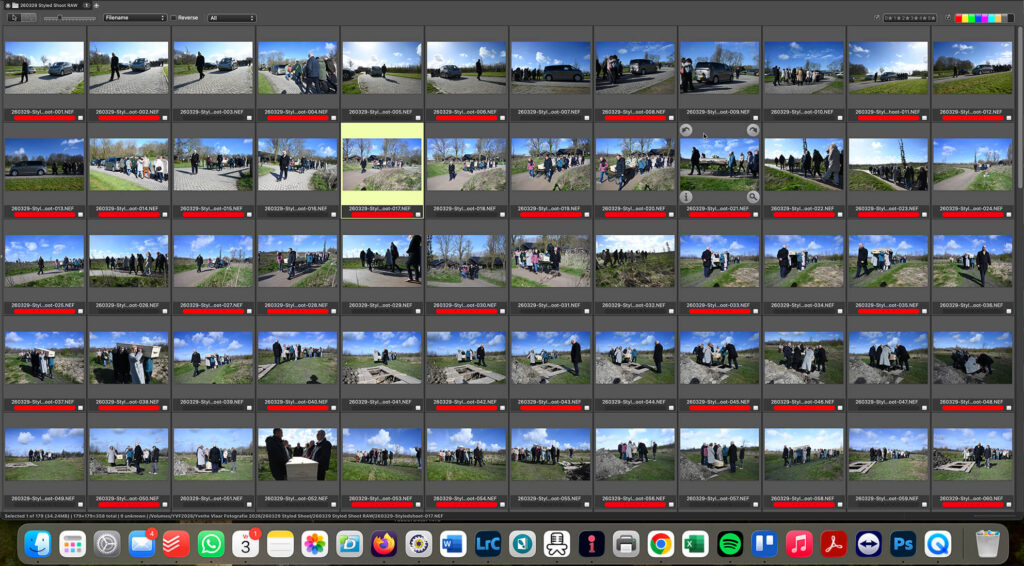Filter by the blue color class
Screen dimensions: 1024x566
(x=978, y=18)
